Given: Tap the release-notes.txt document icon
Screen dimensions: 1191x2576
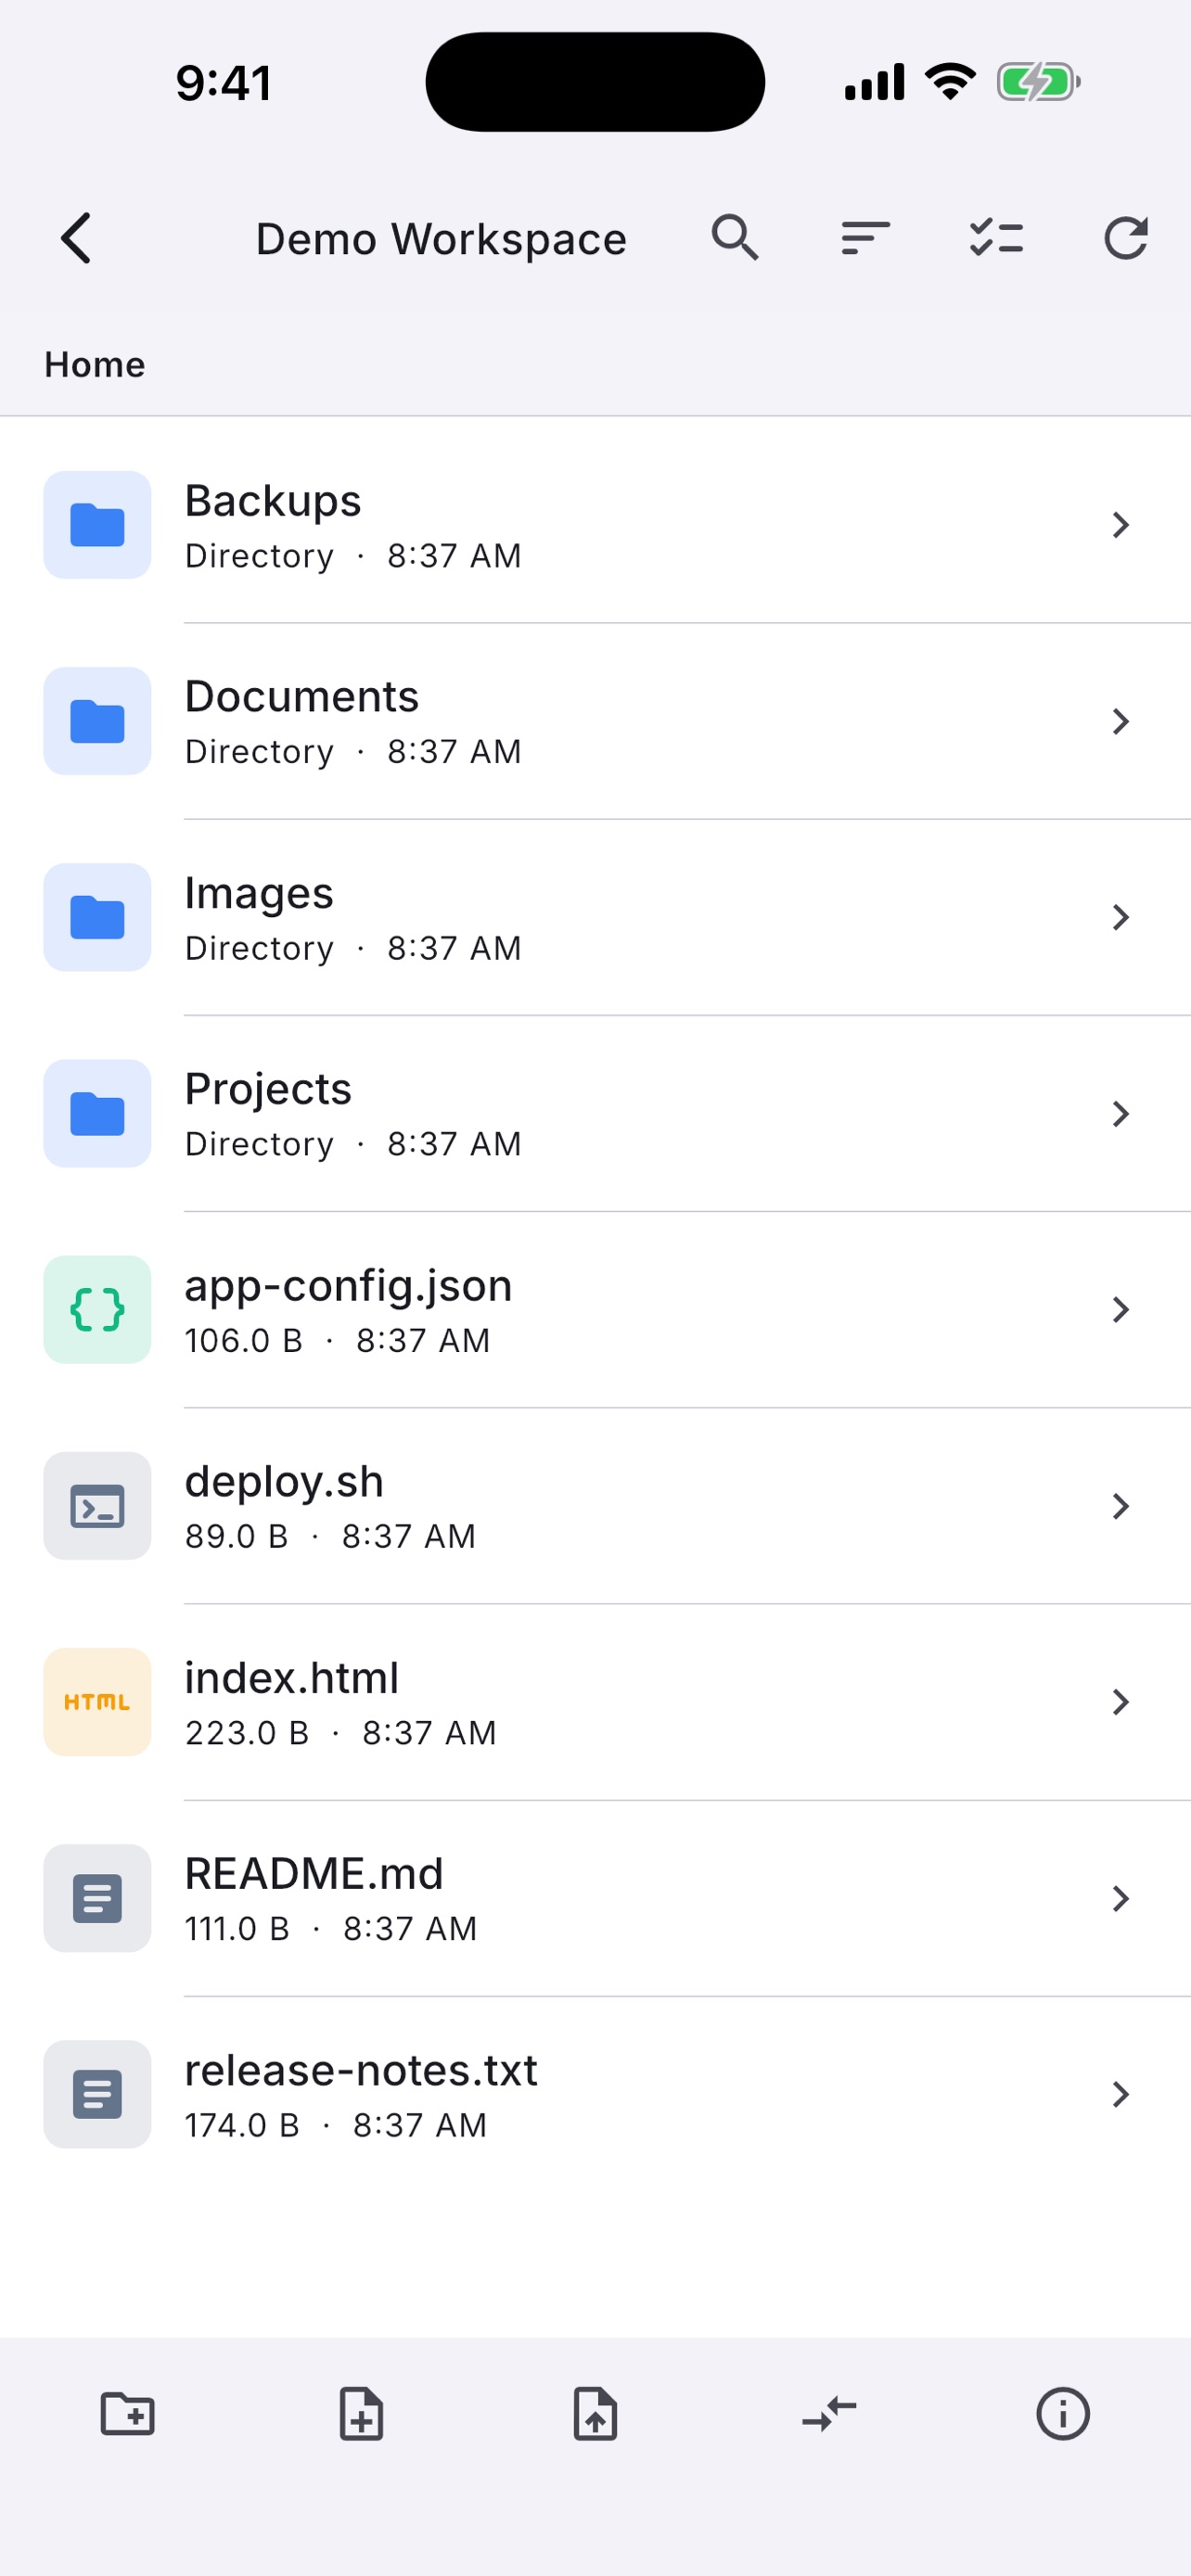Looking at the screenshot, I should click(x=97, y=2093).
